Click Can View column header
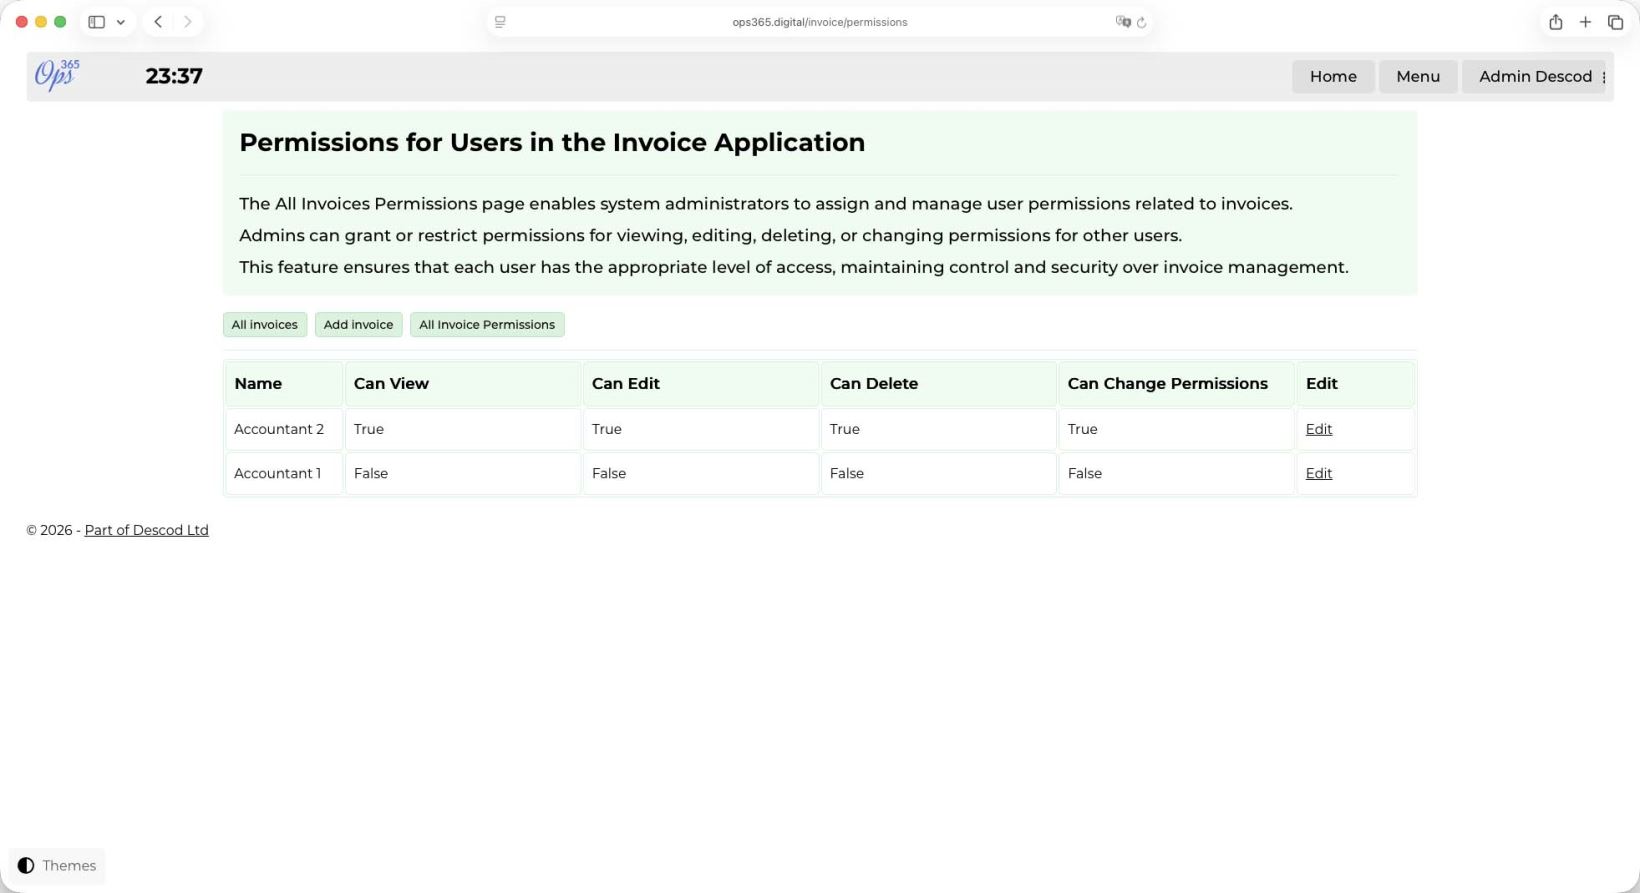The width and height of the screenshot is (1640, 893). click(x=463, y=384)
